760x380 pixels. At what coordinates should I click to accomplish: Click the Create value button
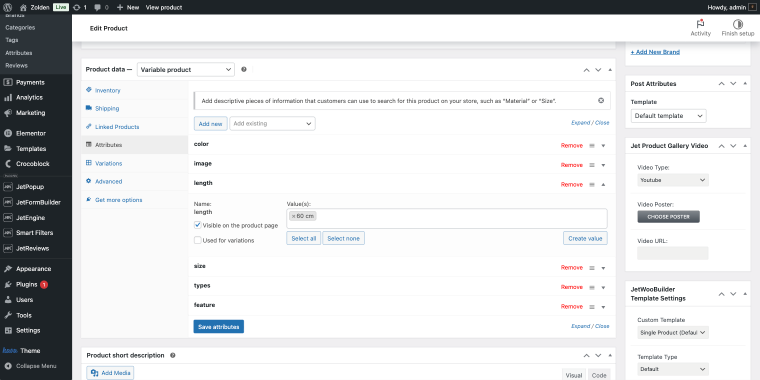585,238
